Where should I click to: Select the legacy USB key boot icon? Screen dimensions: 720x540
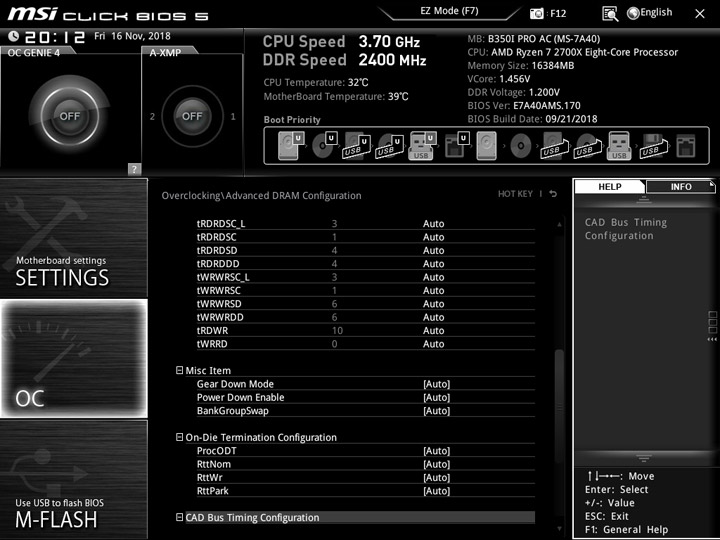click(619, 146)
